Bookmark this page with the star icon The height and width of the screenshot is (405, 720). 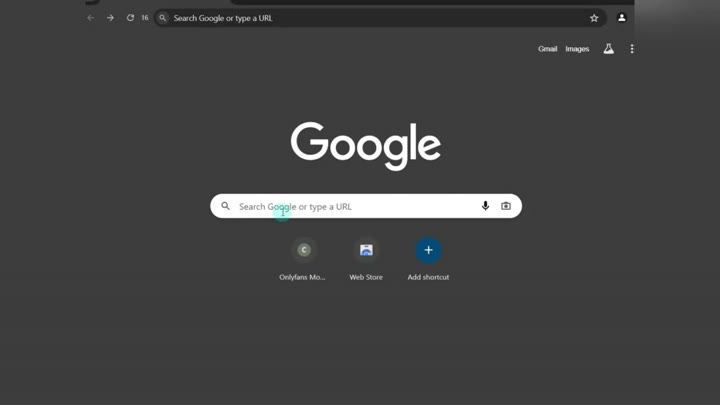tap(594, 18)
